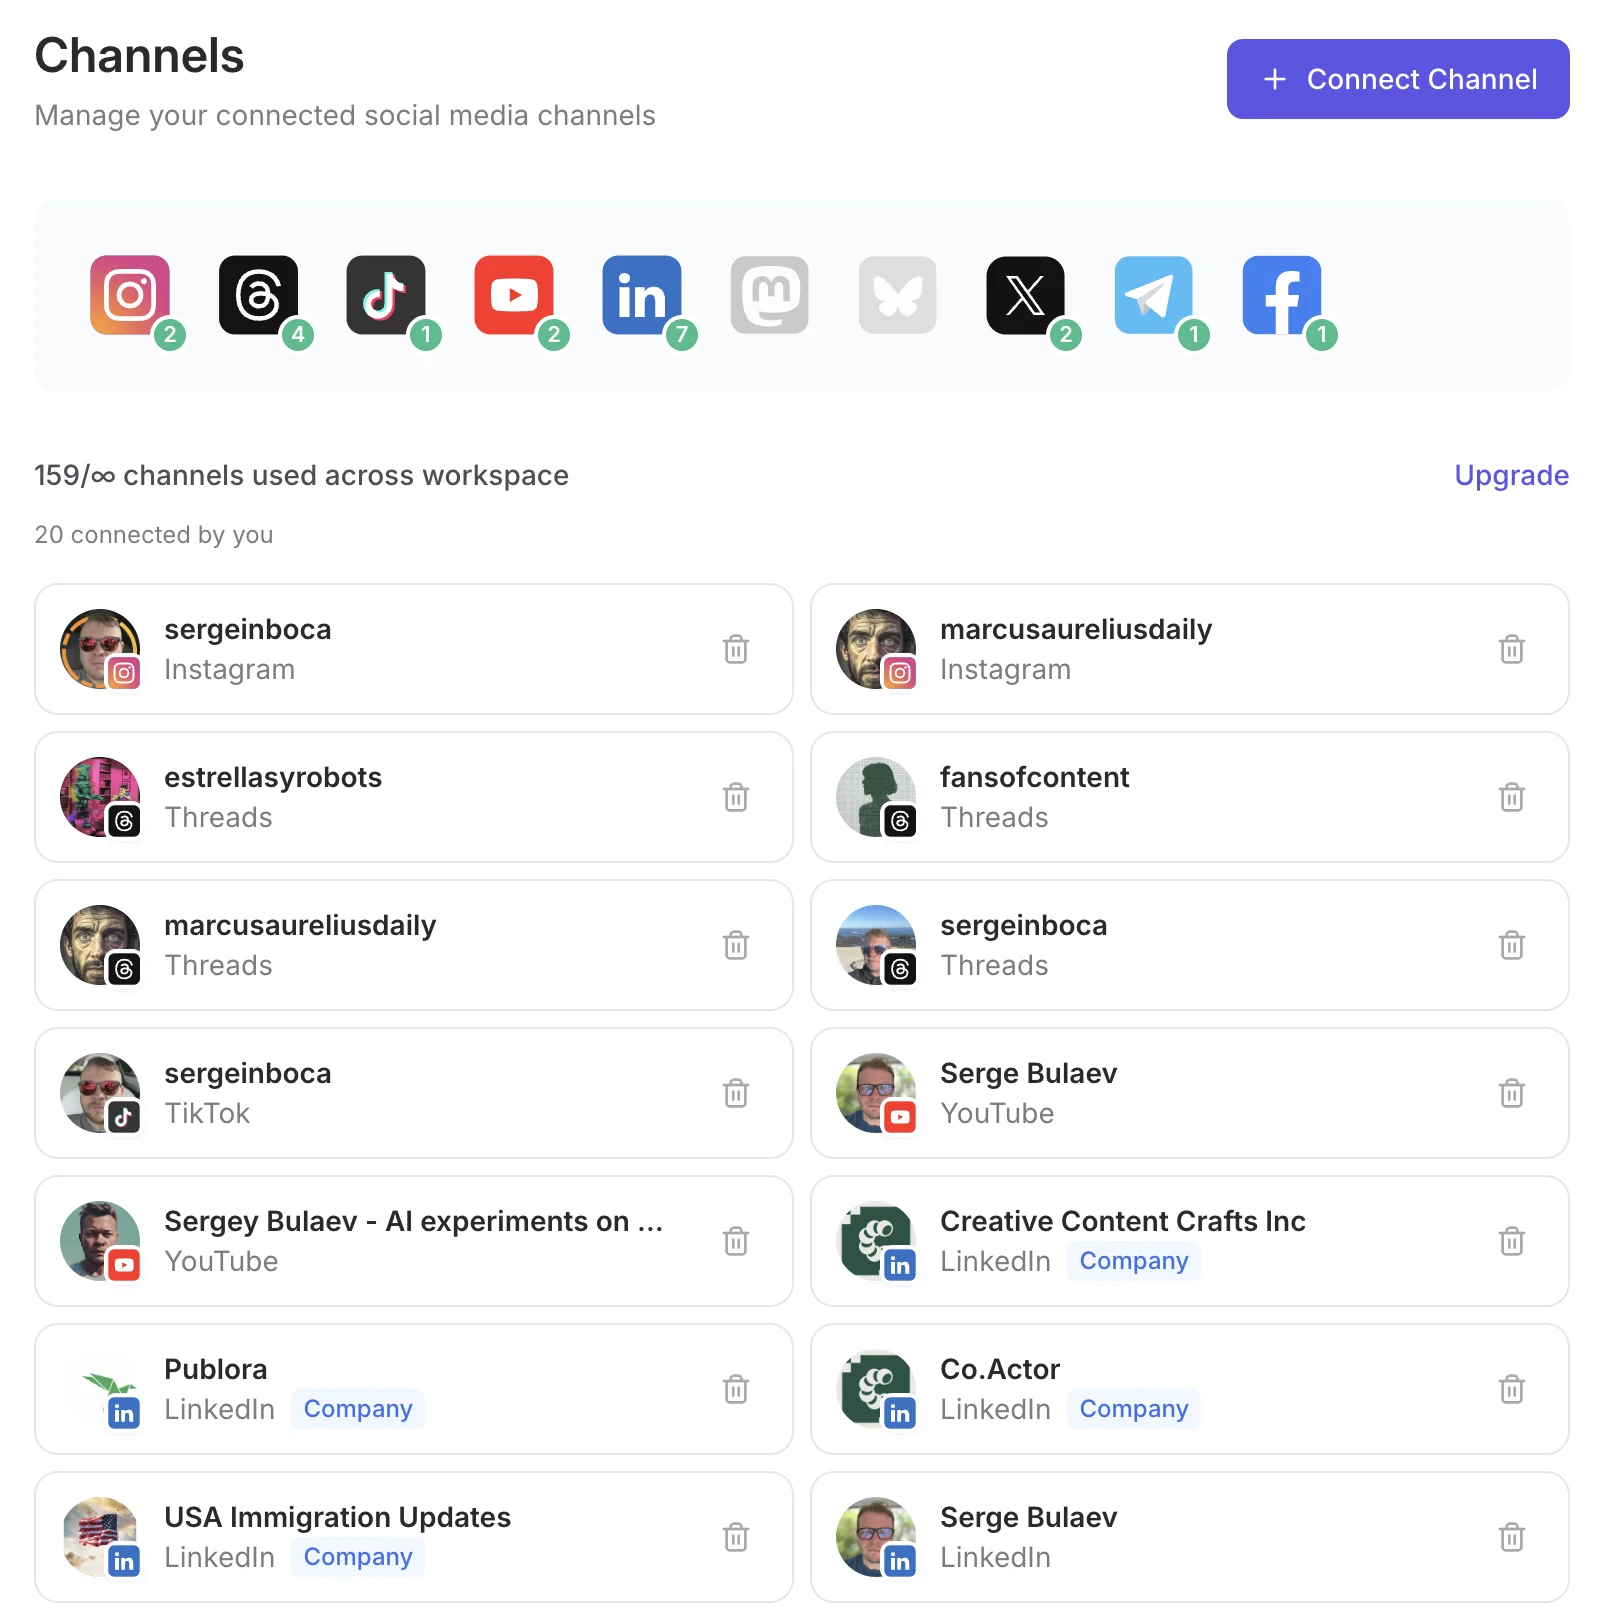This screenshot has width=1598, height=1611.
Task: Click the sergeinboca TikTok avatar
Action: point(100,1093)
